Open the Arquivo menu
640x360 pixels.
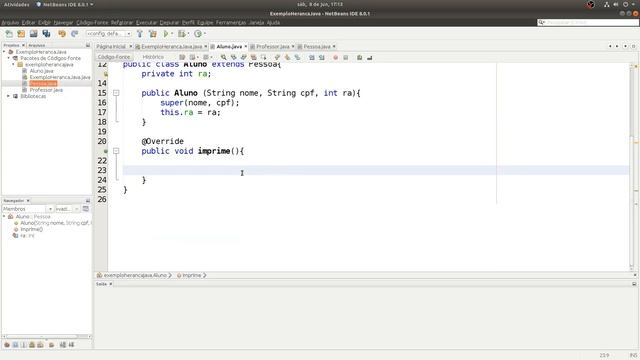[10, 22]
